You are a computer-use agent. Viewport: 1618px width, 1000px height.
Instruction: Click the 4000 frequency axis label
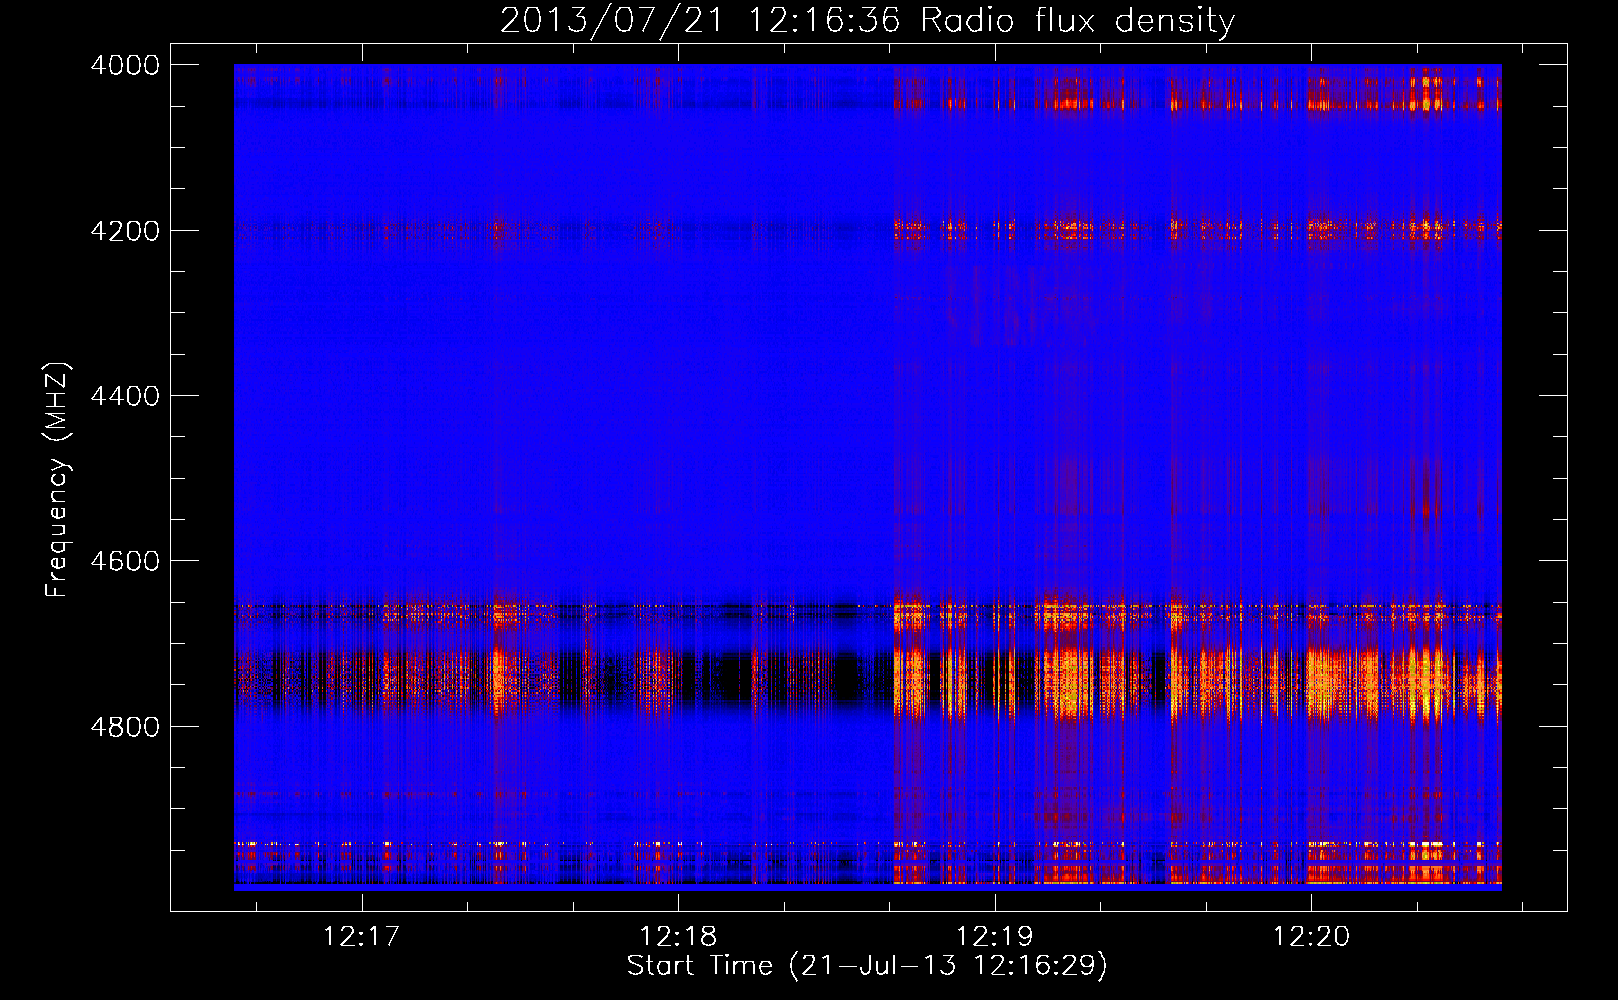125,65
